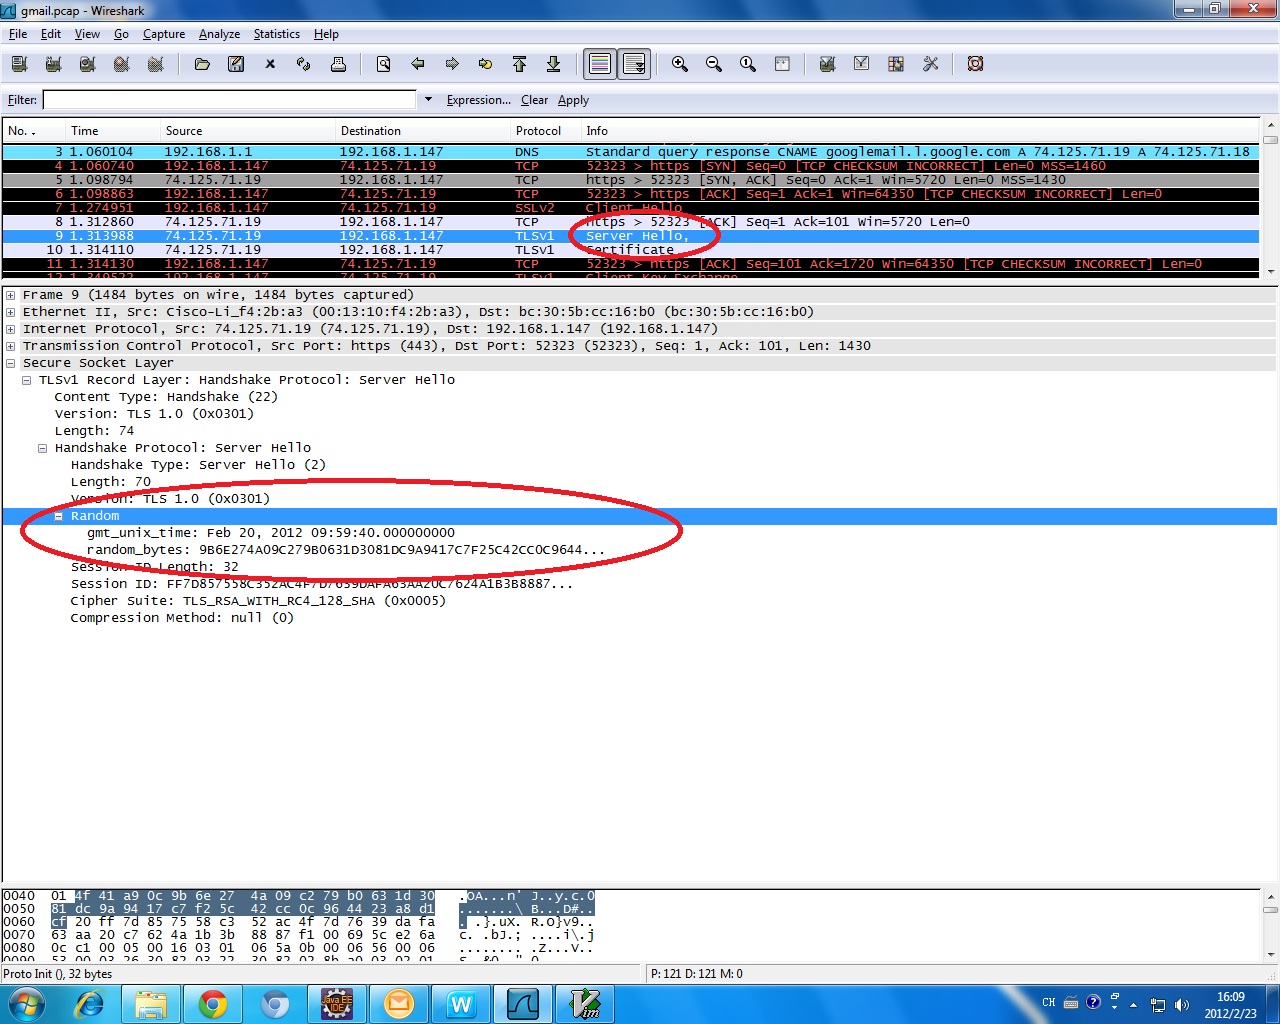Open the Statistics menu
Viewport: 1280px width, 1024px height.
pyautogui.click(x=276, y=34)
